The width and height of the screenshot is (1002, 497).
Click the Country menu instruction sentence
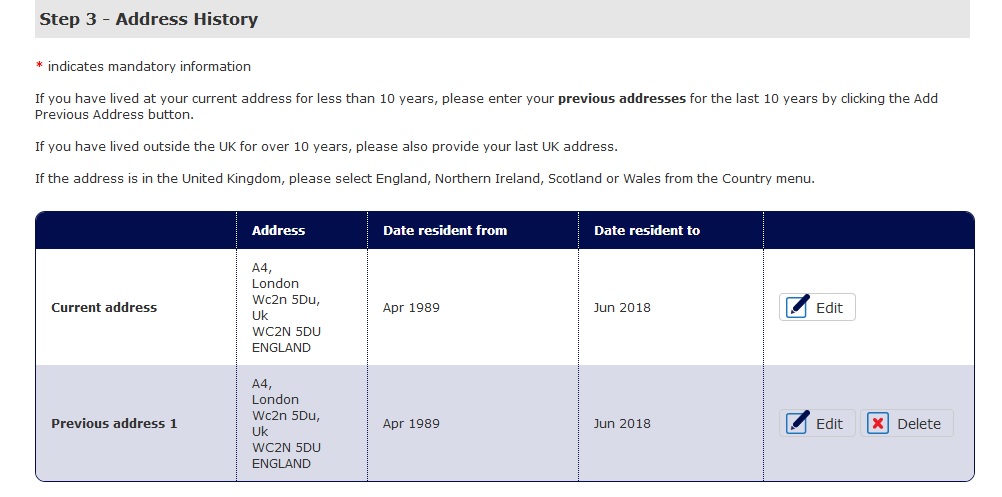[424, 179]
